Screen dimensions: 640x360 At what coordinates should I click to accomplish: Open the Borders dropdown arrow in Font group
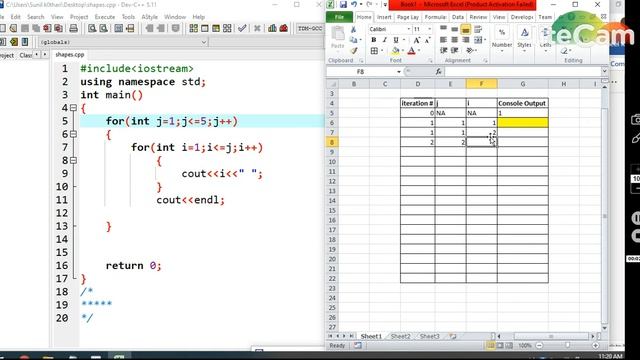[382, 51]
